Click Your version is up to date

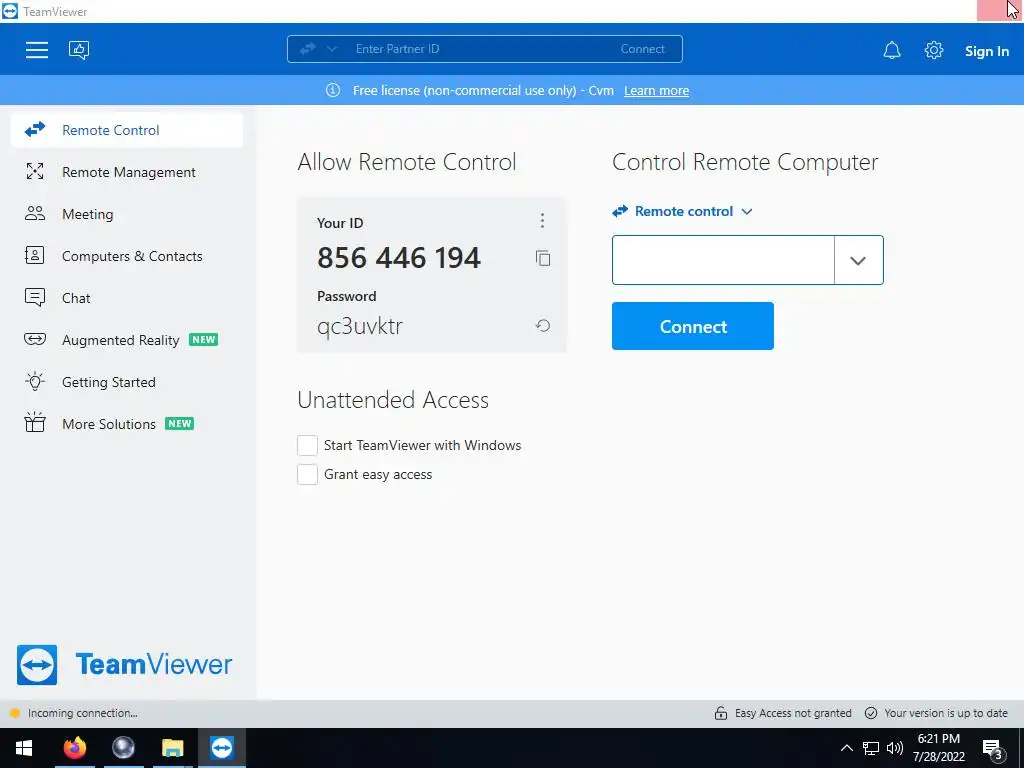pyautogui.click(x=946, y=713)
